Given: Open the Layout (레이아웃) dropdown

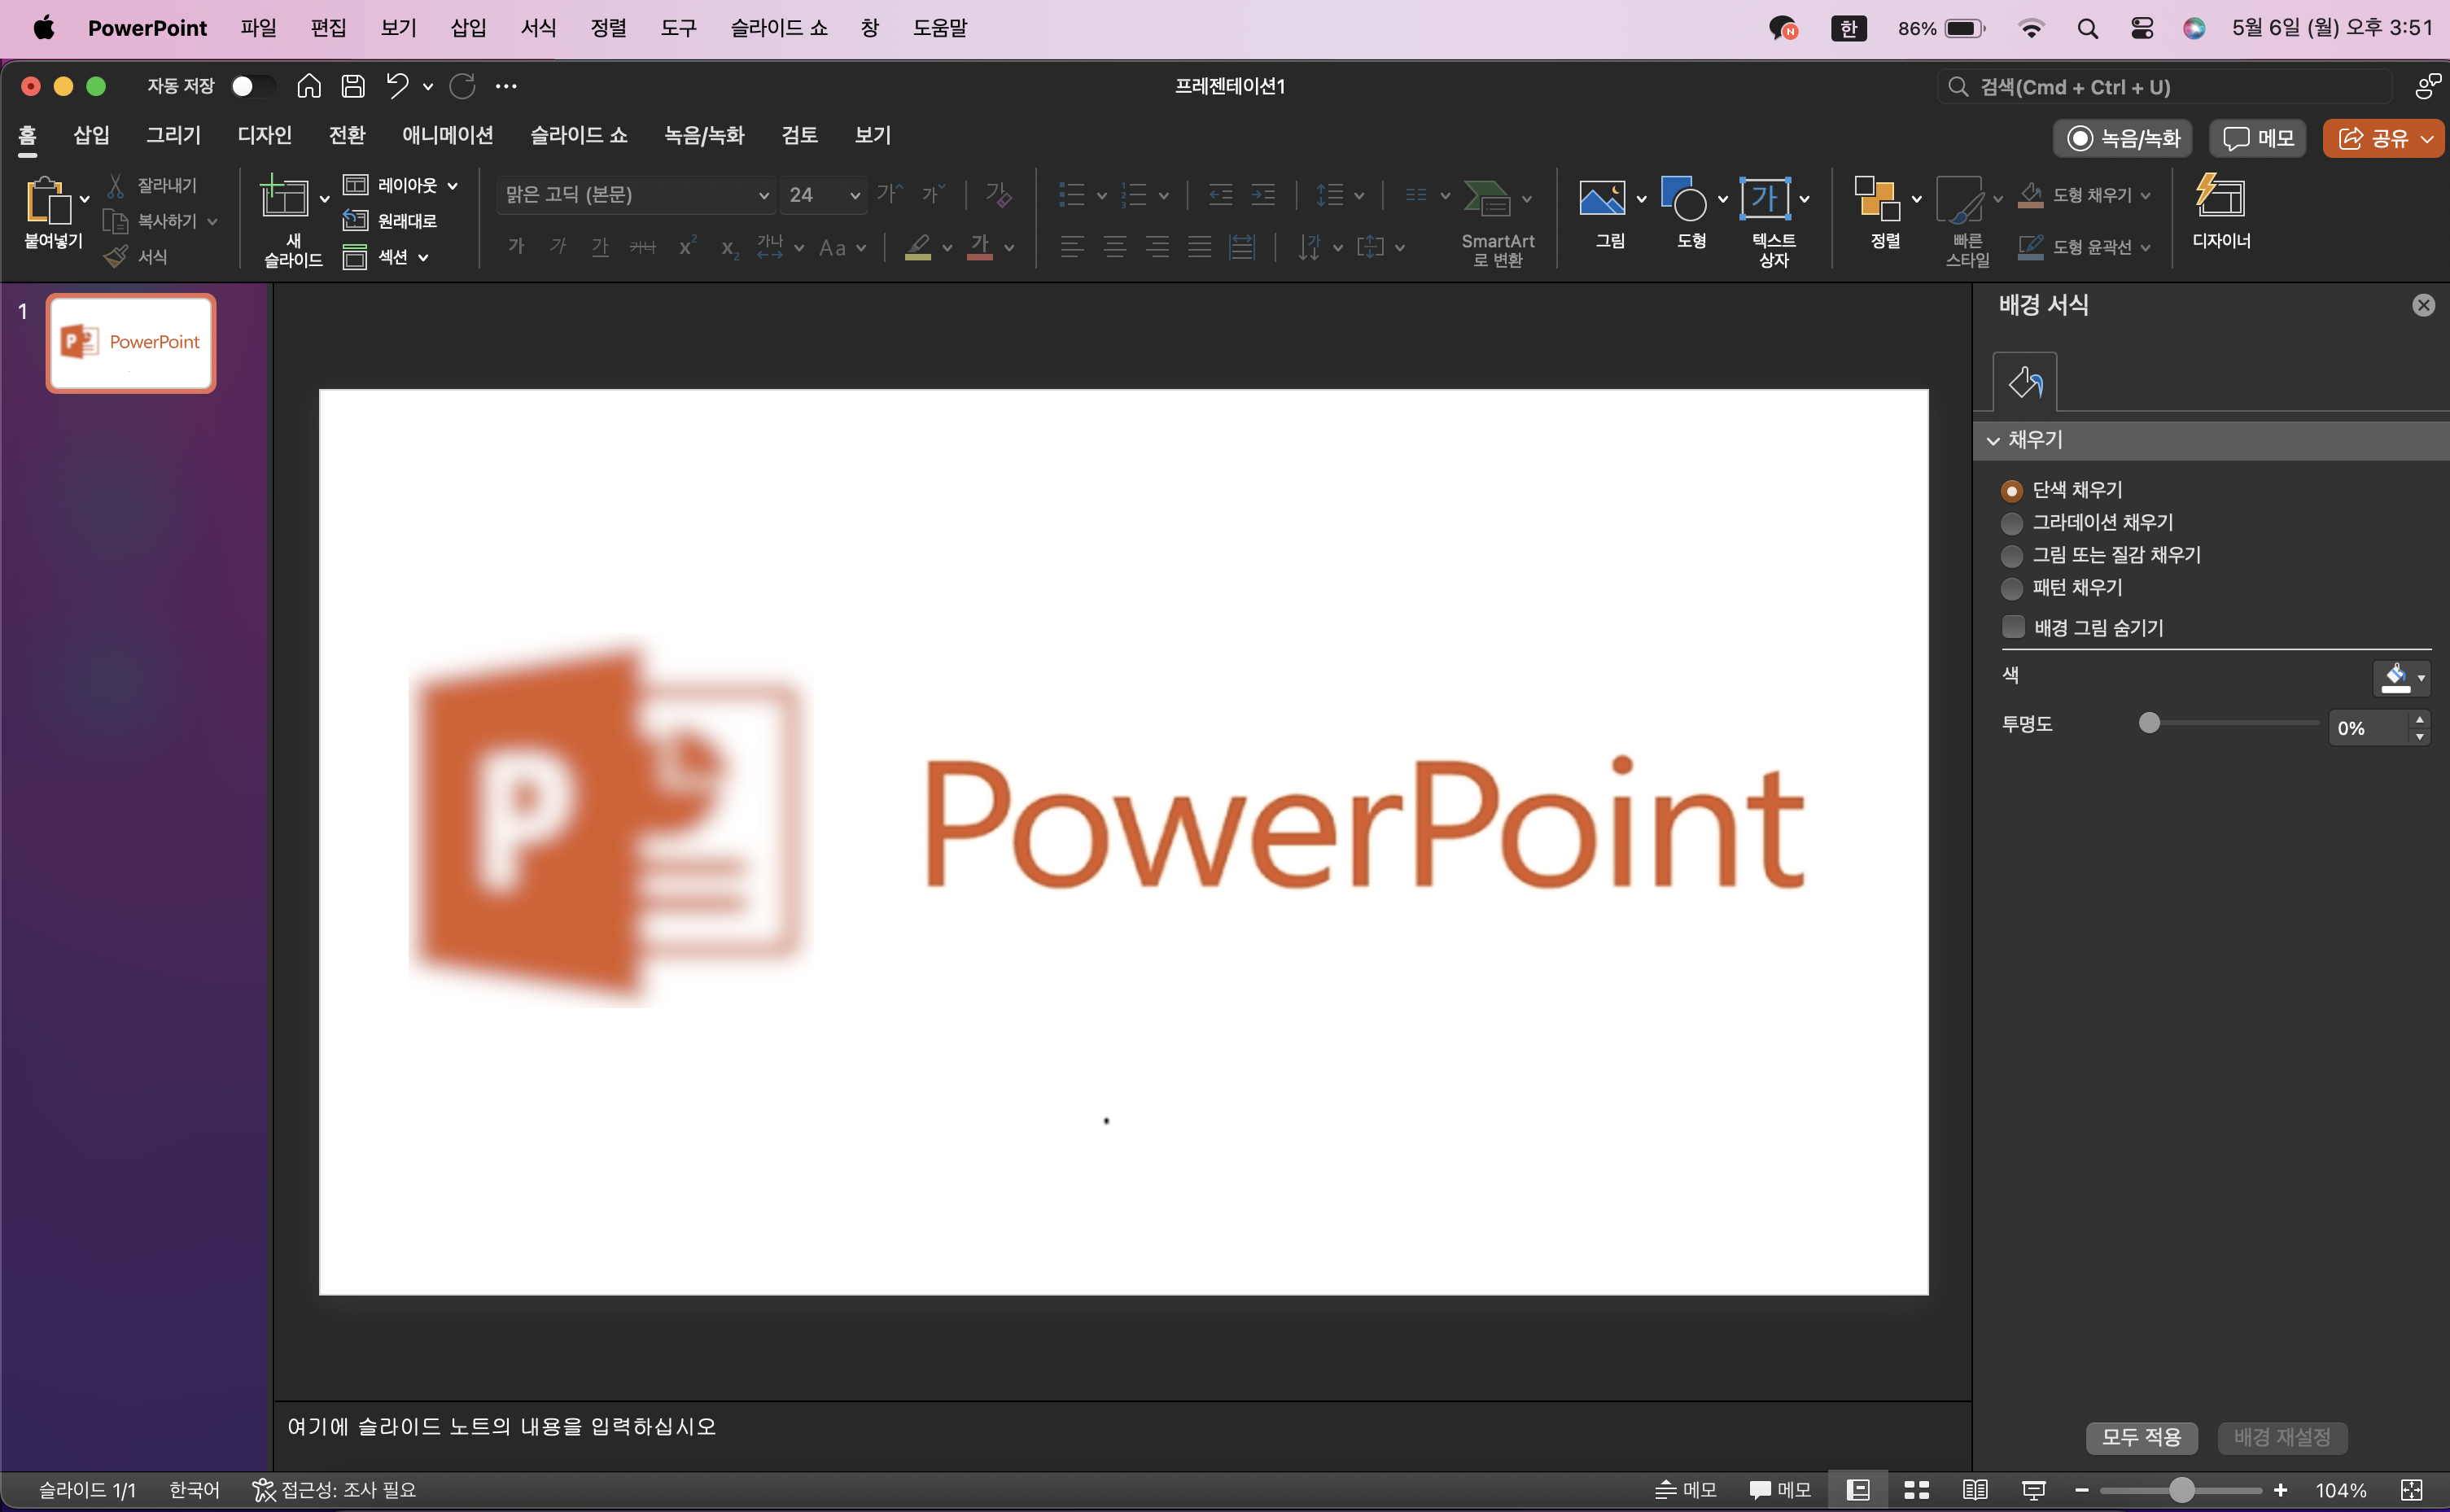Looking at the screenshot, I should tap(400, 185).
